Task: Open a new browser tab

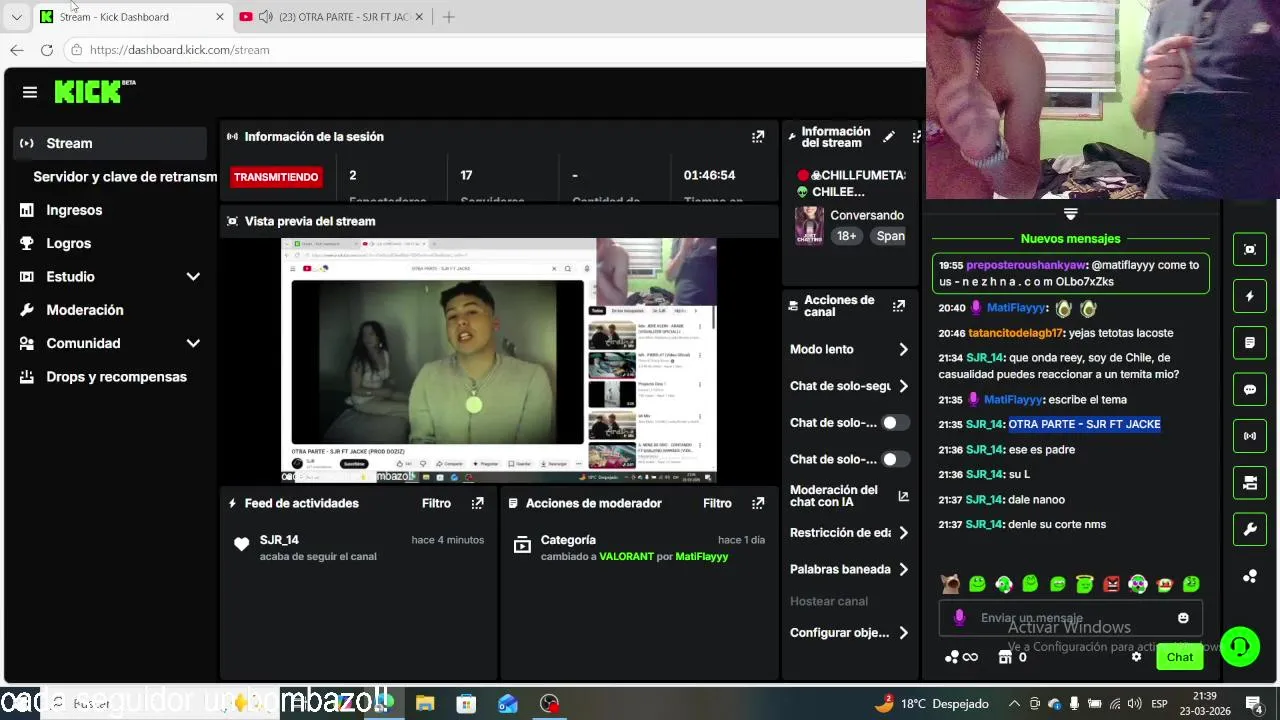Action: click(448, 17)
